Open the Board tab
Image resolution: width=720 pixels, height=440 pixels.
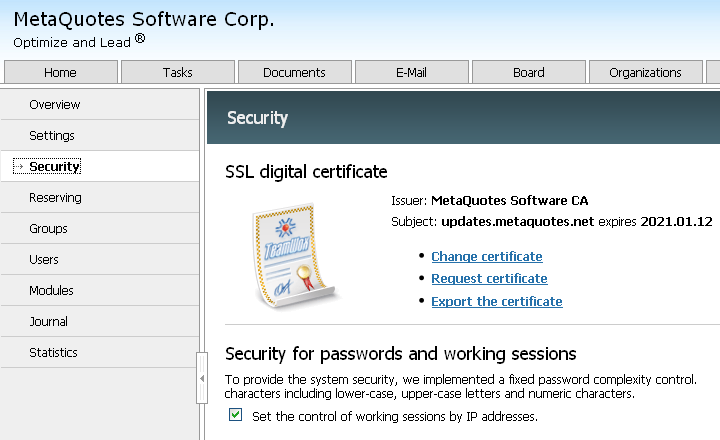tap(529, 72)
